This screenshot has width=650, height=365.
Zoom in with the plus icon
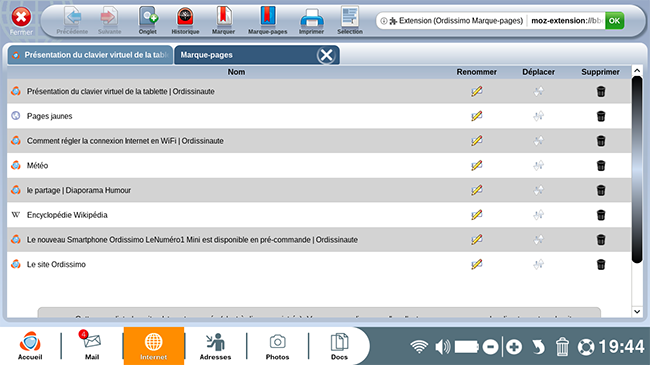(x=514, y=347)
